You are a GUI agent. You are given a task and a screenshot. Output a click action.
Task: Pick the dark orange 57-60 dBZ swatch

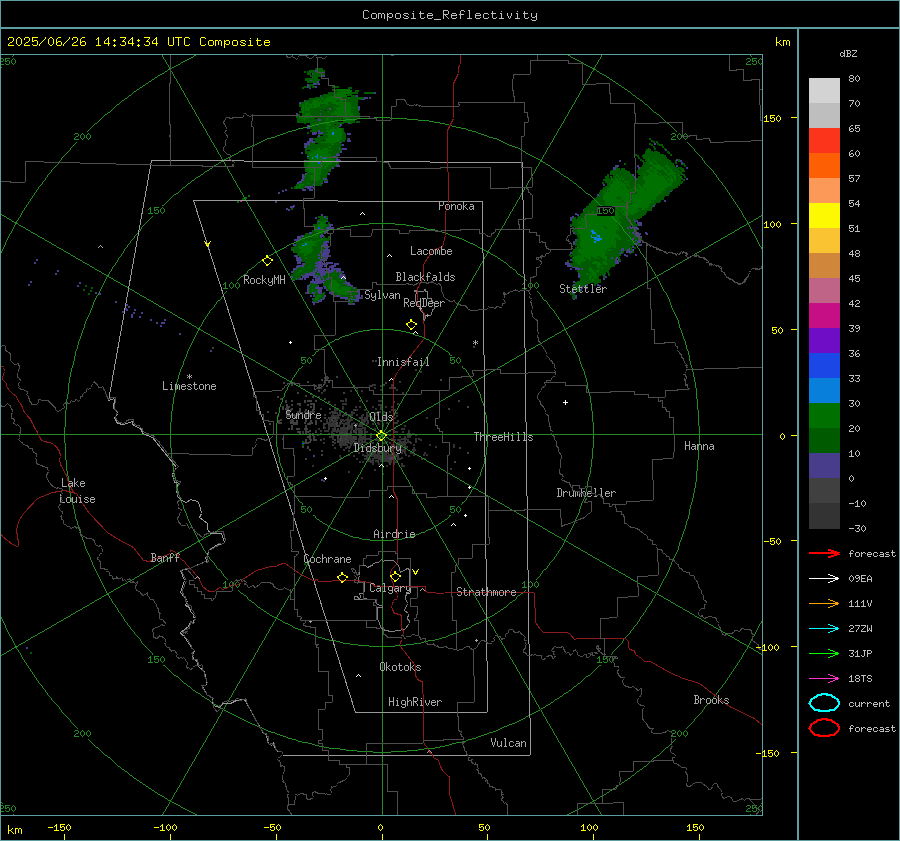click(x=824, y=166)
